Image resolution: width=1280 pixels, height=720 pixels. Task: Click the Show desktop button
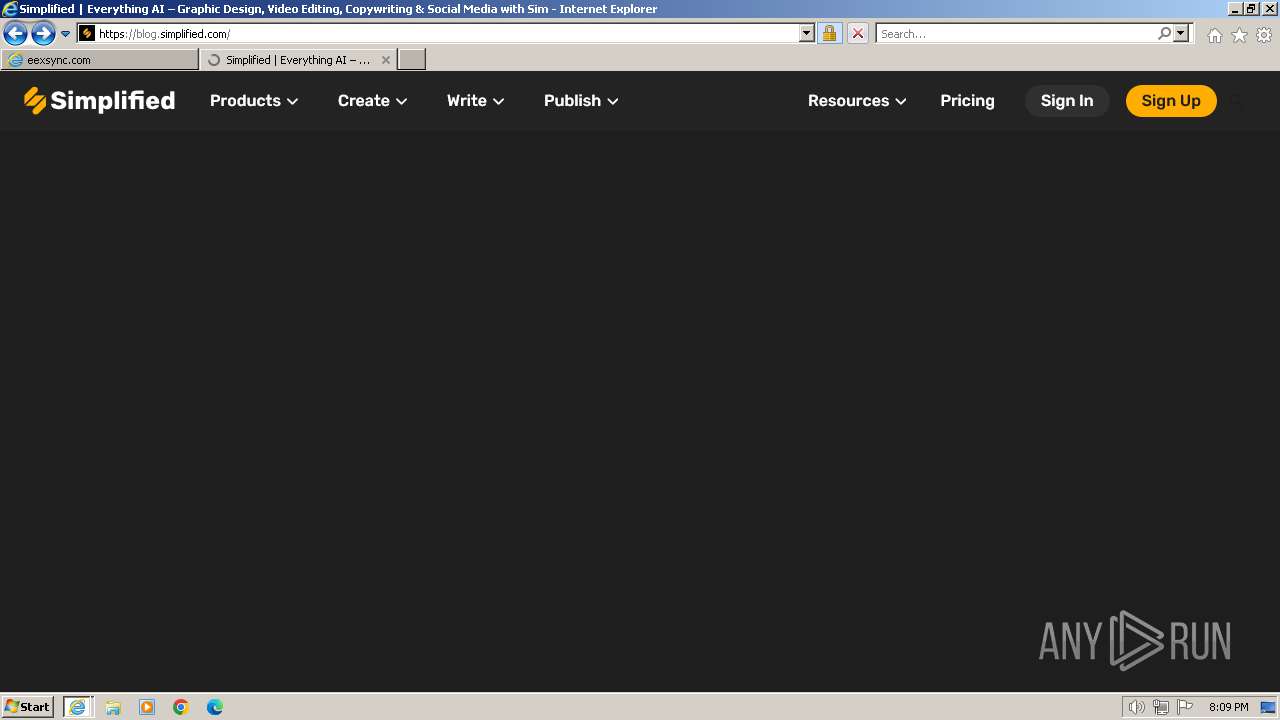1269,707
